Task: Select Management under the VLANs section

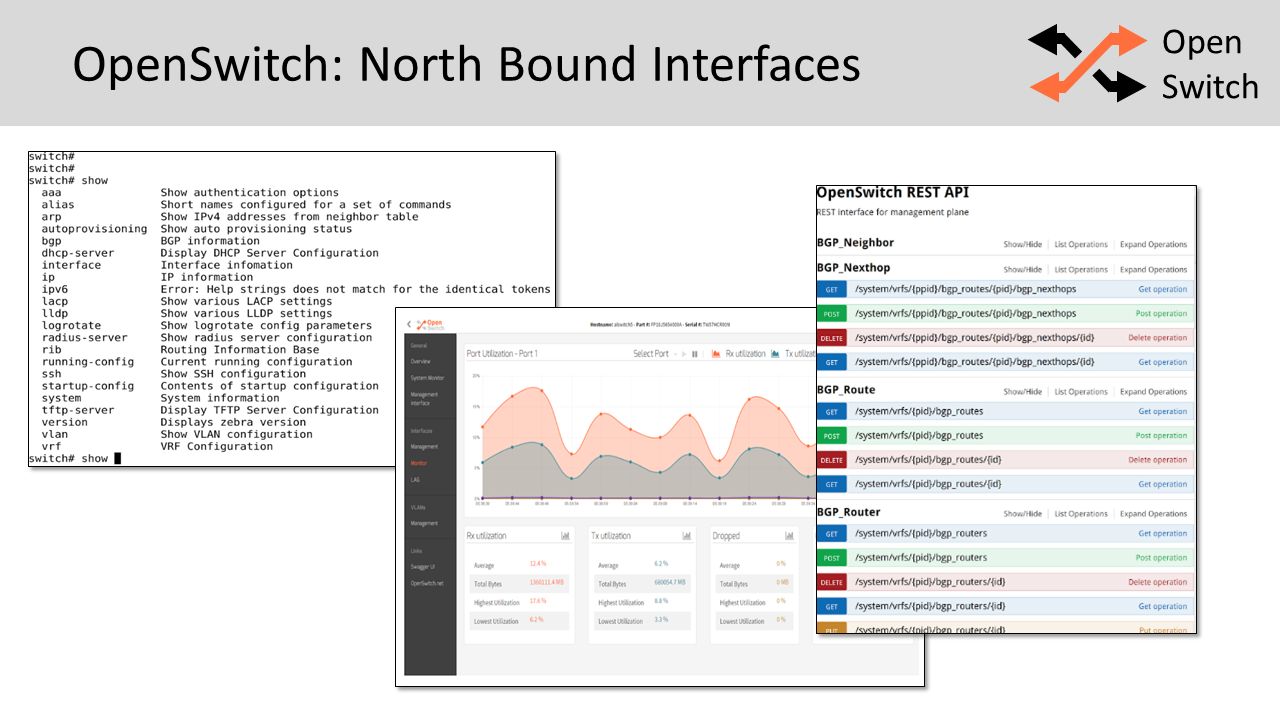Action: [424, 523]
